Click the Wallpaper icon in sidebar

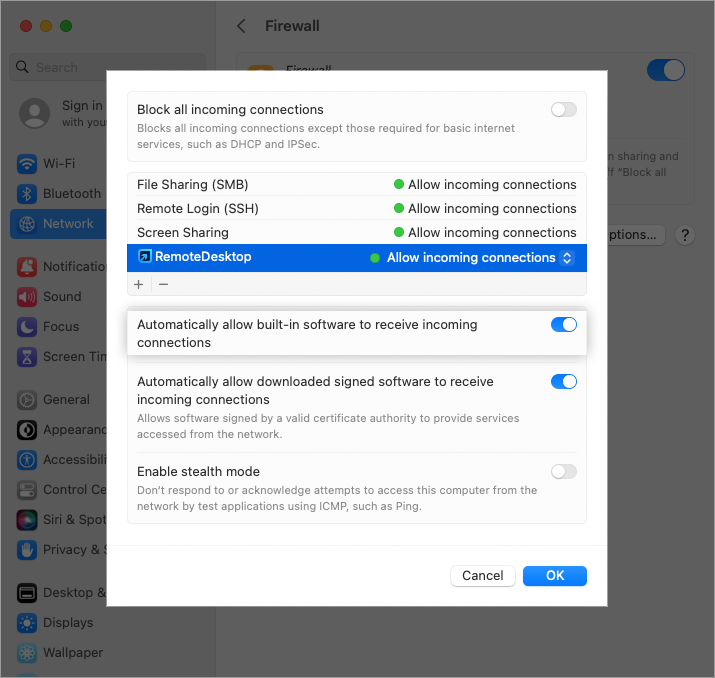[27, 653]
